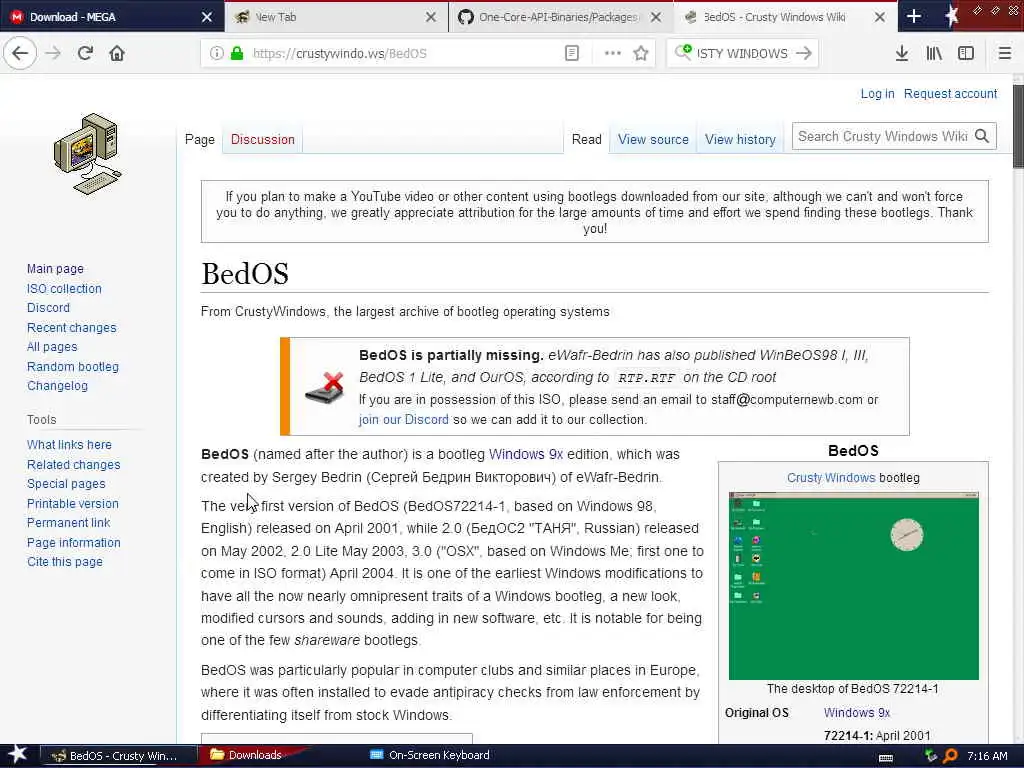Open the browser home page

[117, 53]
